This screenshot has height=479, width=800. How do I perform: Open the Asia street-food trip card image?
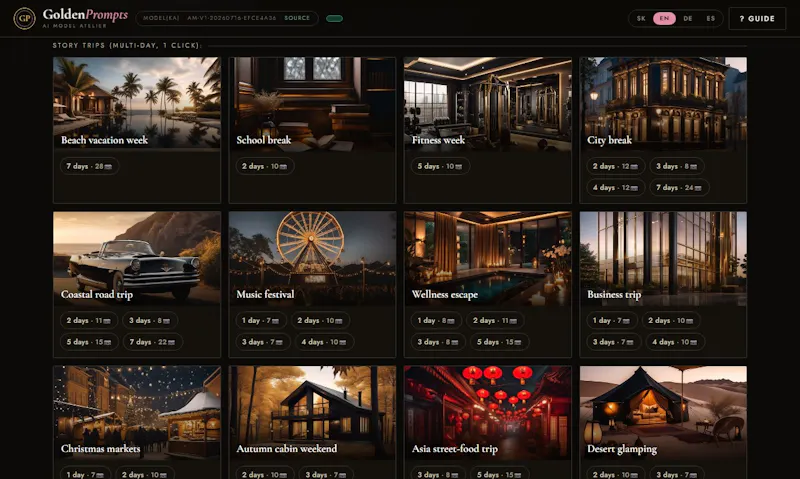[x=488, y=412]
